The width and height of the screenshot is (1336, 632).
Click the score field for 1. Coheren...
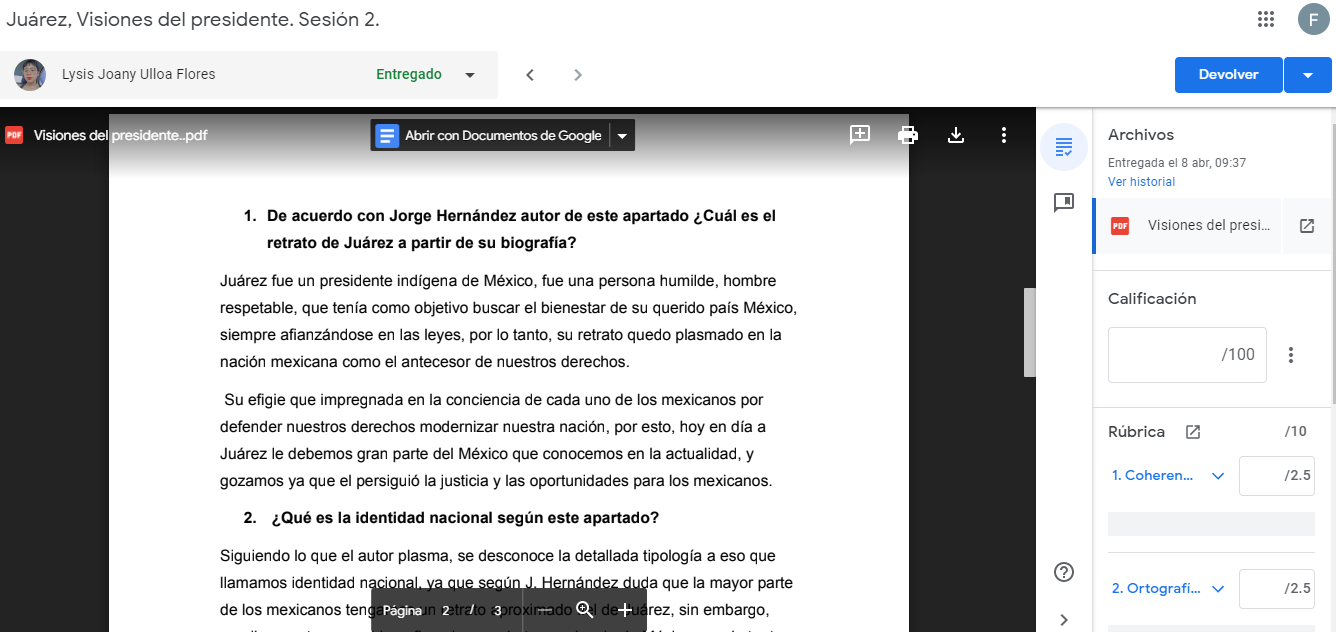[x=1276, y=476]
